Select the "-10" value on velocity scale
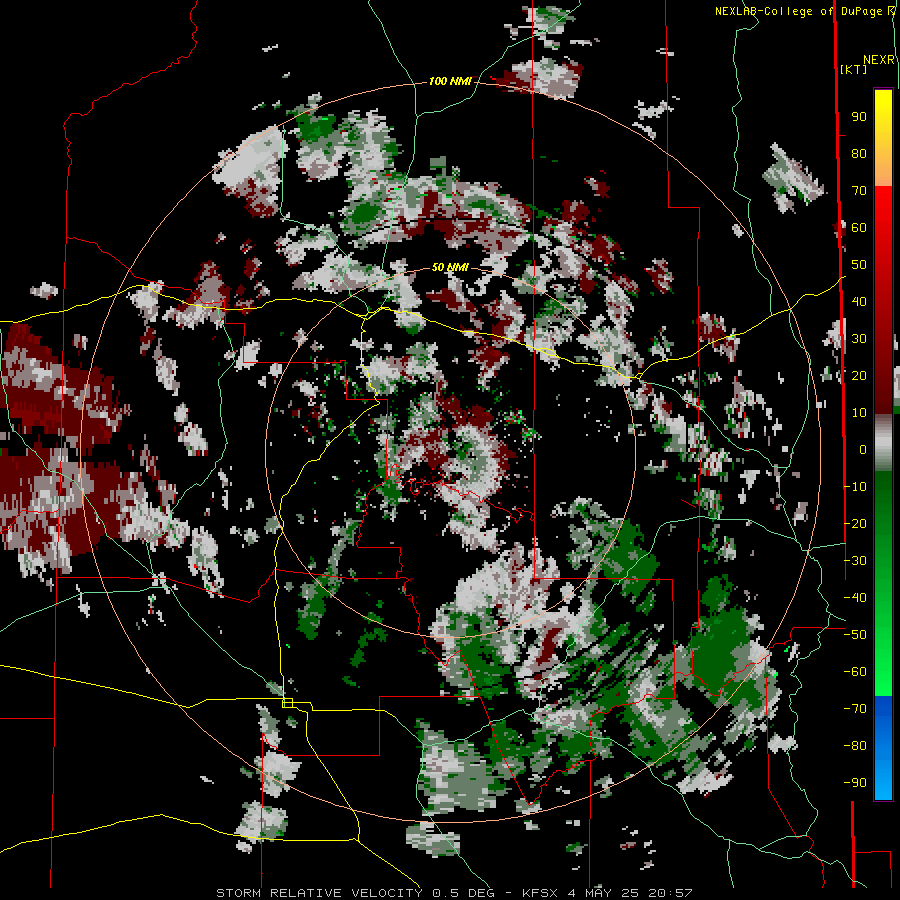900x900 pixels. (855, 487)
